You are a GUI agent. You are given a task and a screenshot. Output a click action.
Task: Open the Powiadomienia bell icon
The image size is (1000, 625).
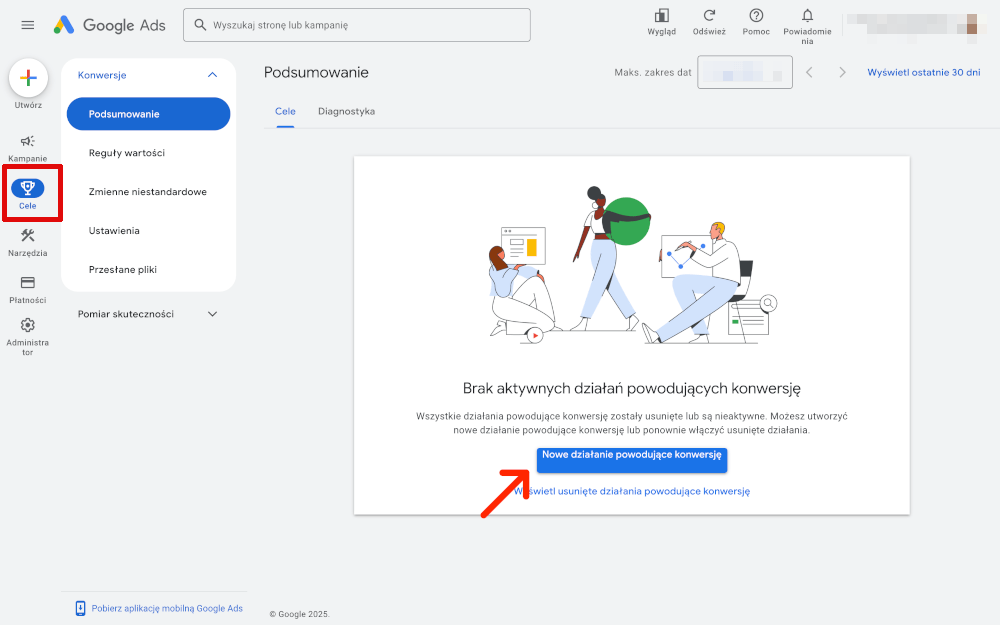click(806, 16)
